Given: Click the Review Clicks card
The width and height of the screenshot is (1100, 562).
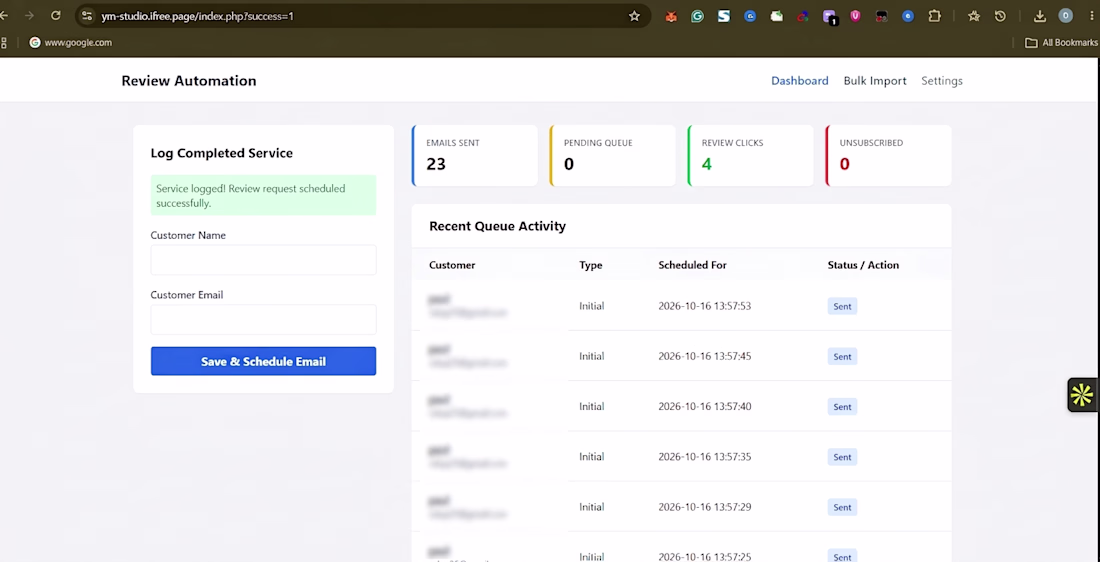Looking at the screenshot, I should [751, 156].
